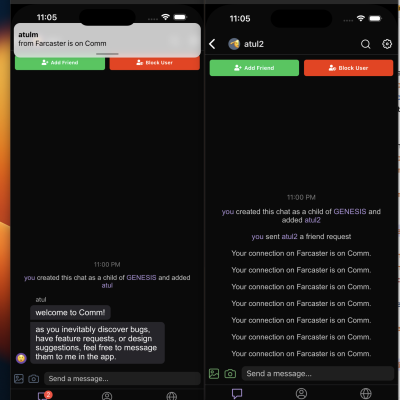Click Add Friend in left phone
400x400 pixels.
(x=60, y=63)
